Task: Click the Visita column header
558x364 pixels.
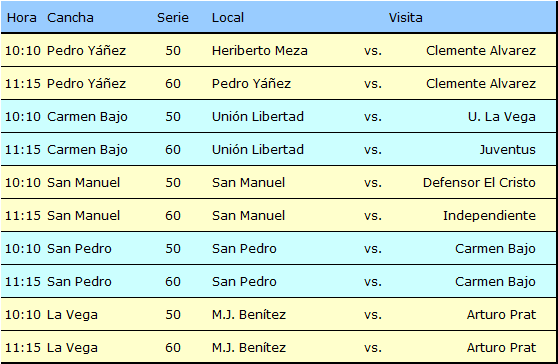Action: point(405,17)
